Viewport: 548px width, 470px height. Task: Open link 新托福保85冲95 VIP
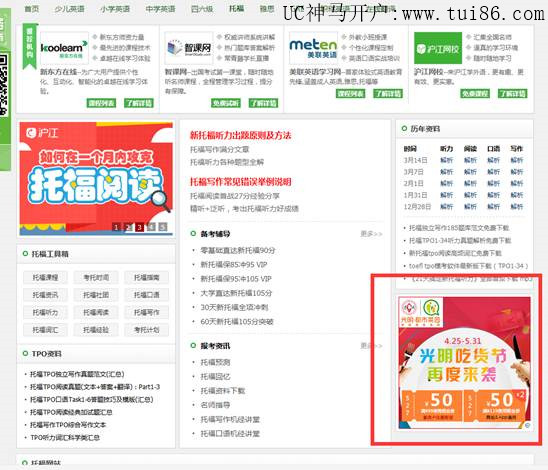click(x=233, y=265)
